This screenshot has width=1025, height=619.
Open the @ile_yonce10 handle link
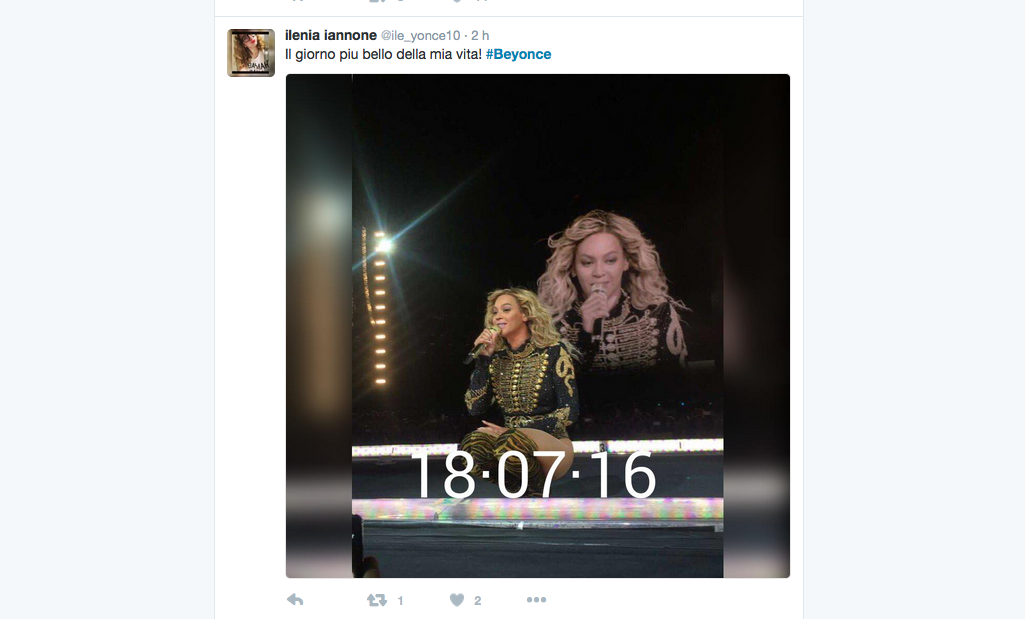pyautogui.click(x=420, y=35)
